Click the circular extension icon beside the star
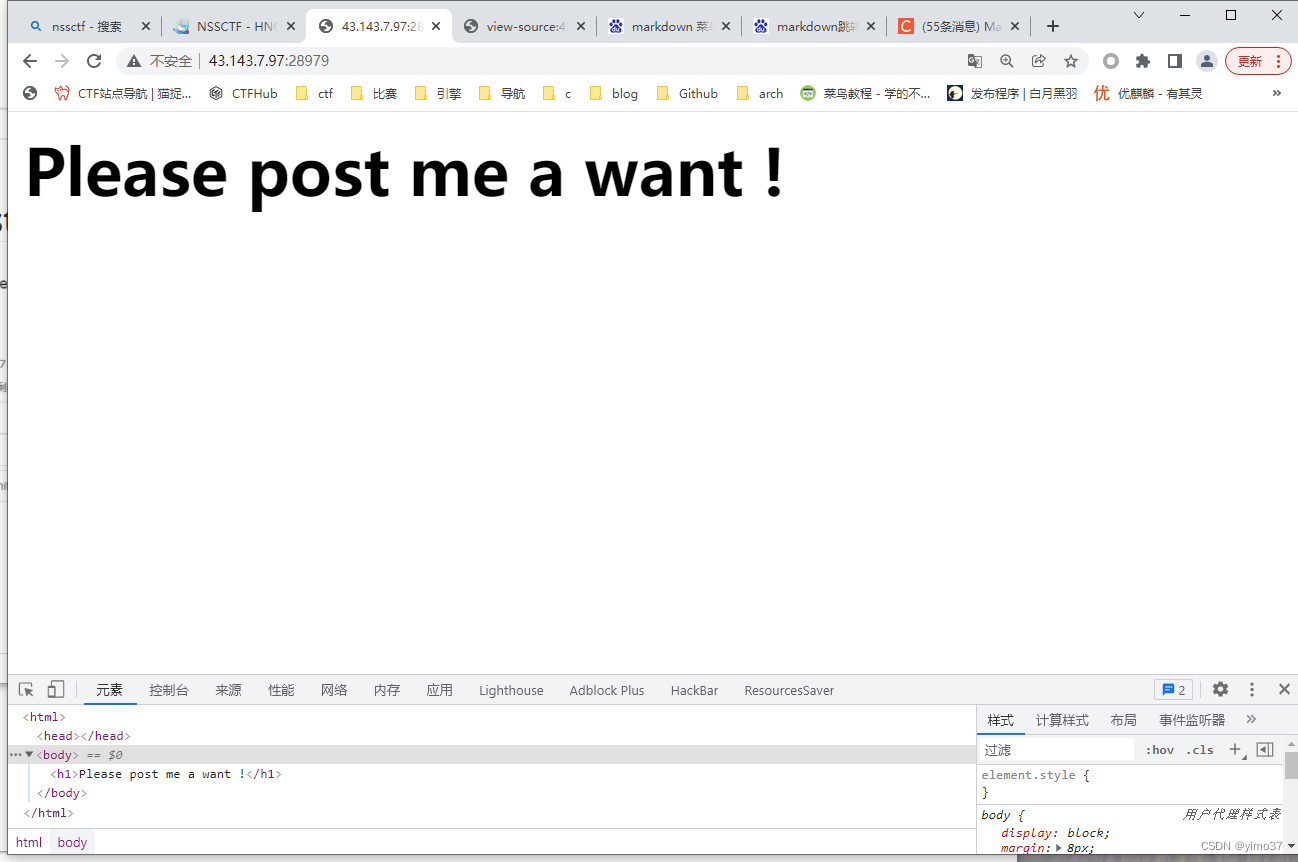Image resolution: width=1298 pixels, height=862 pixels. (x=1111, y=61)
